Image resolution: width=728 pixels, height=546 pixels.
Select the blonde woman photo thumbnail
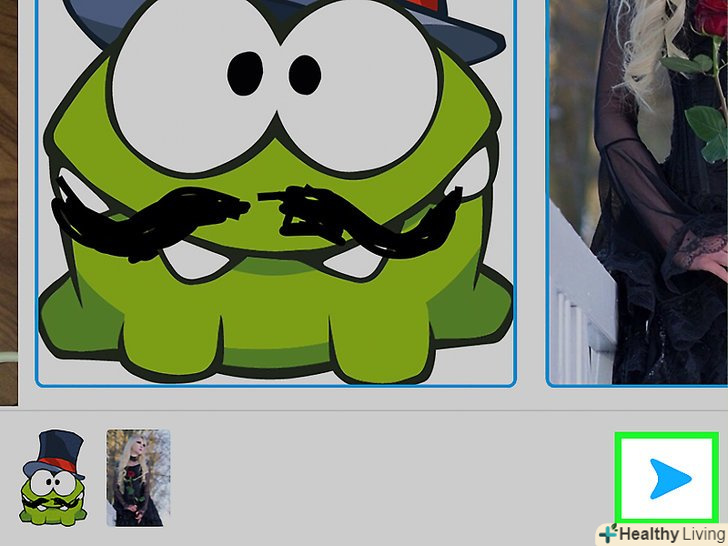pyautogui.click(x=138, y=478)
